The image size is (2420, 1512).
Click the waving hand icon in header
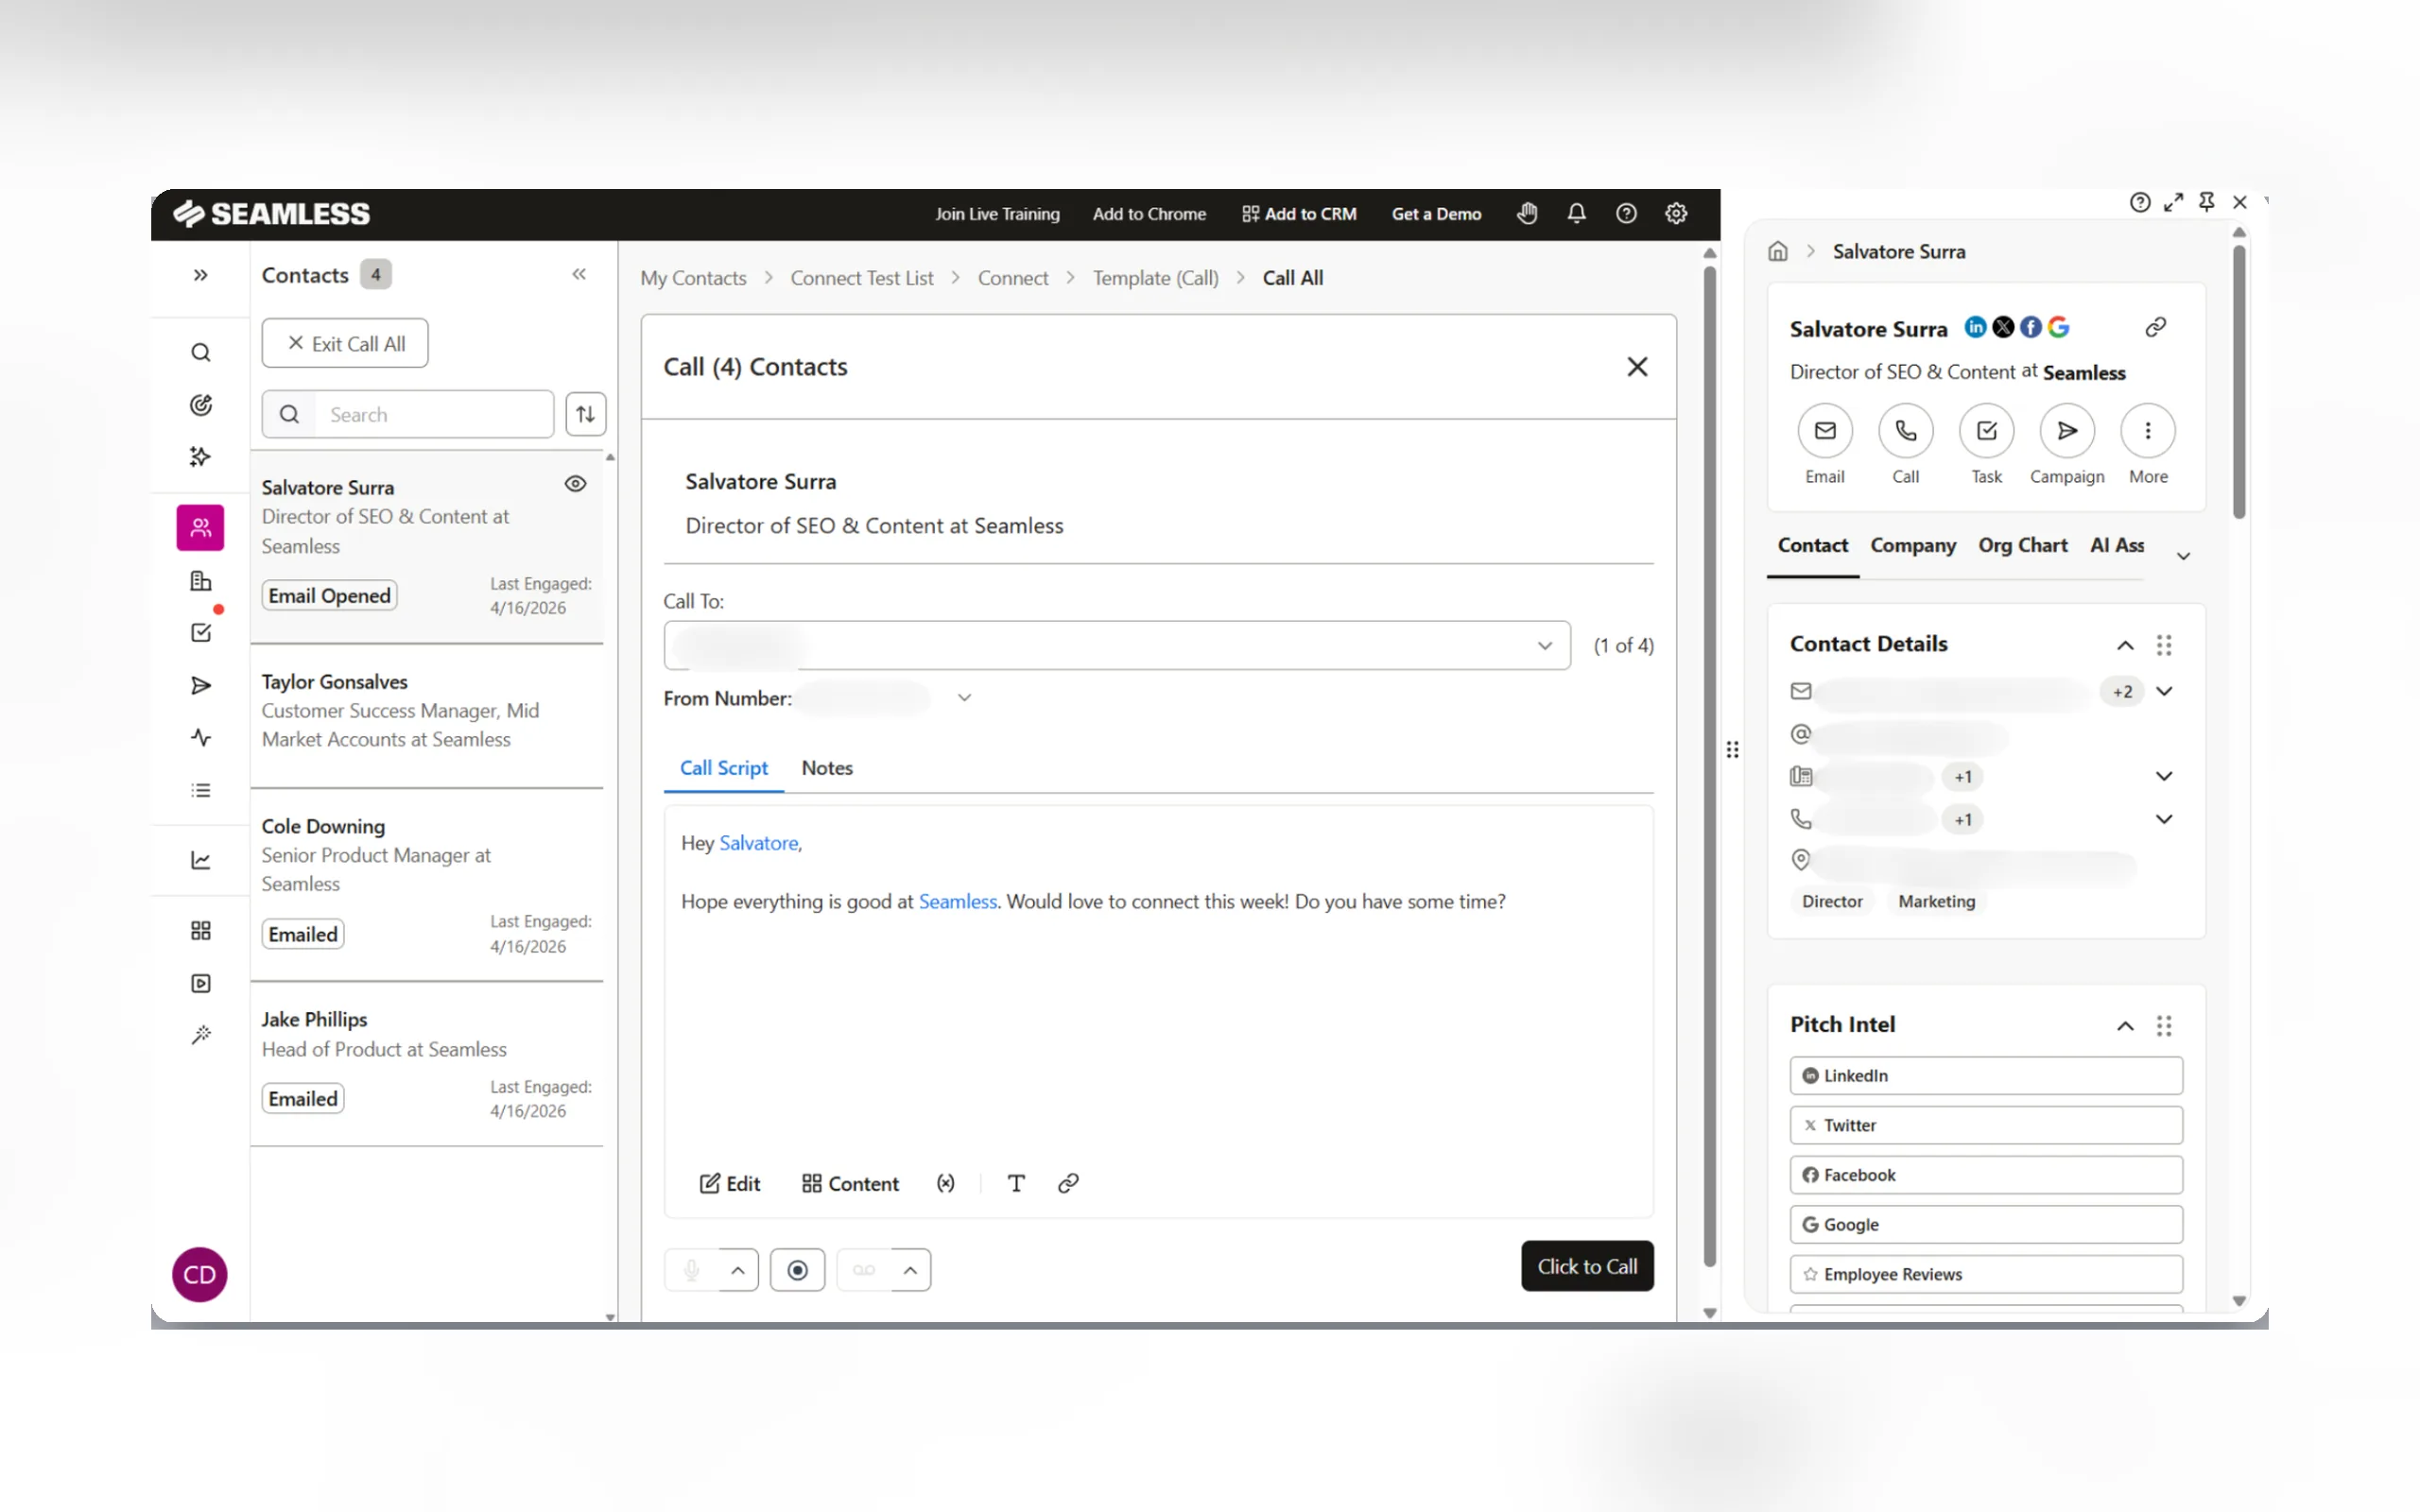[1527, 213]
